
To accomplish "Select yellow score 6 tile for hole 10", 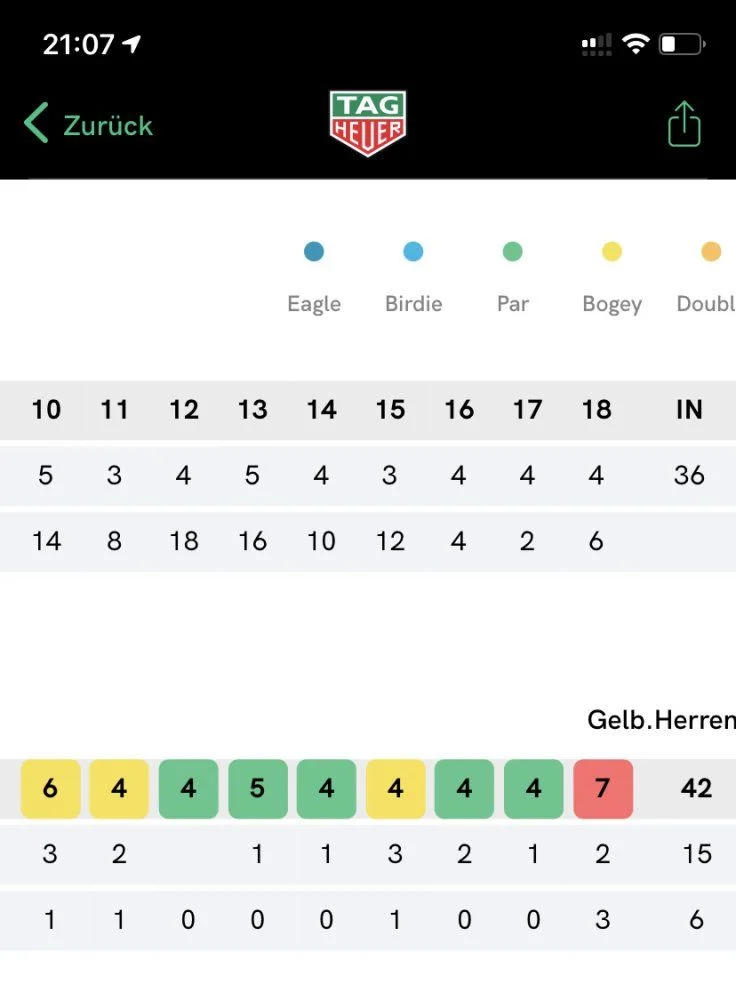I will 50,789.
